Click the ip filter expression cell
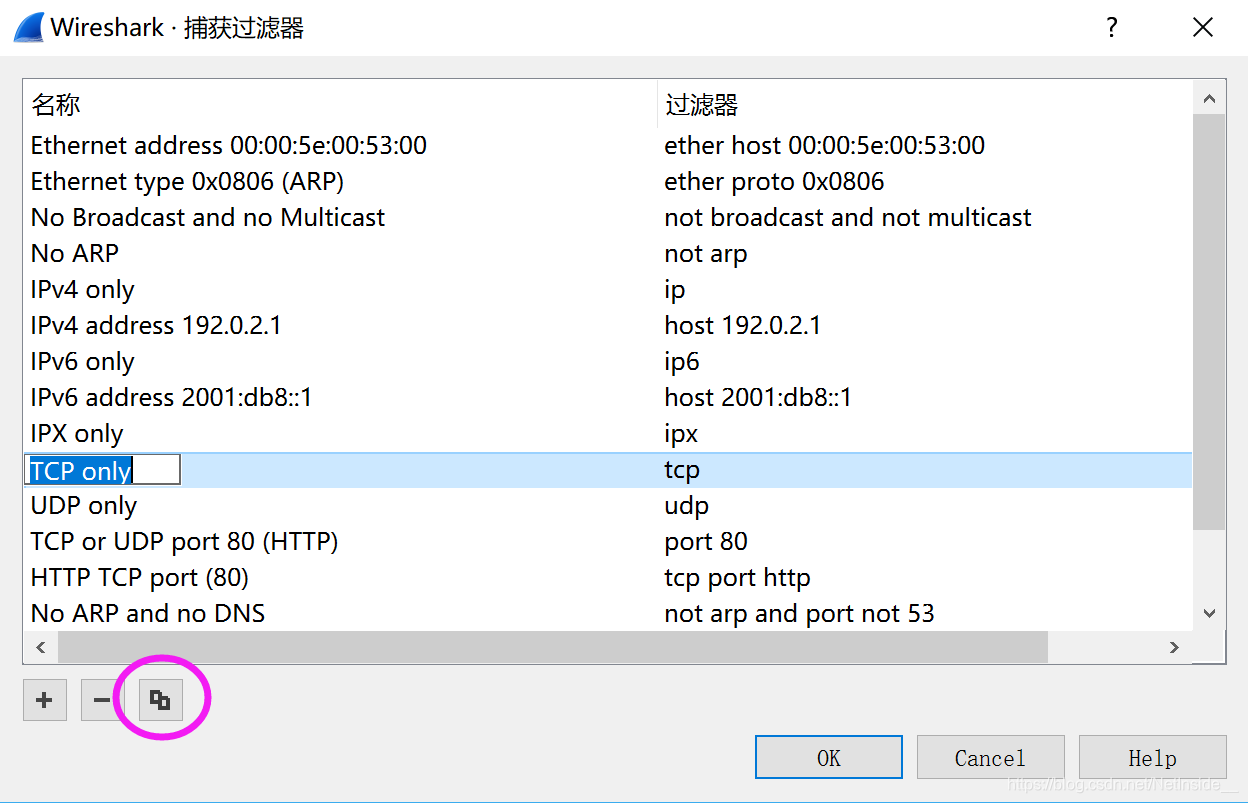 pos(675,290)
